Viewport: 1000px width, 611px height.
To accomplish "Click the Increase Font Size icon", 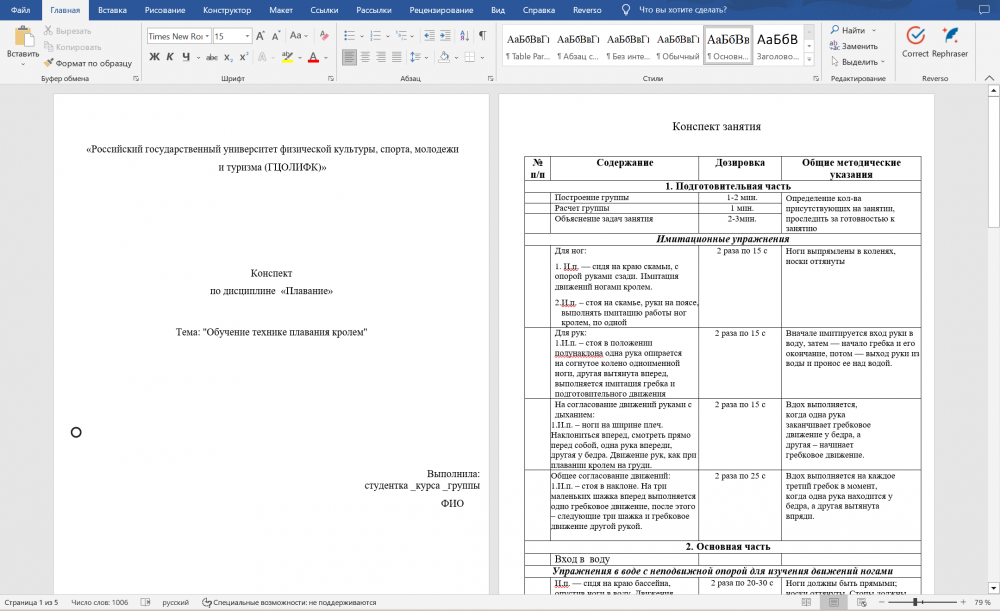I will [261, 35].
